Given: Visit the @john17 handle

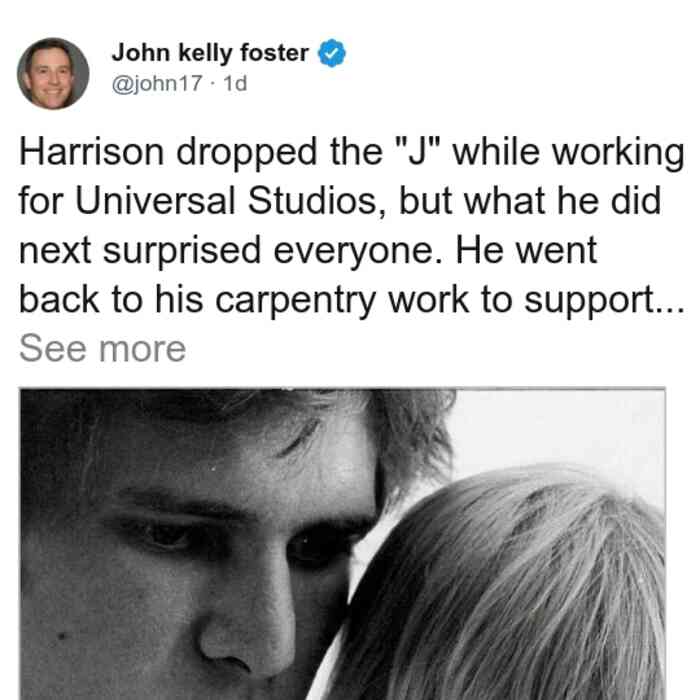Looking at the screenshot, I should [157, 83].
